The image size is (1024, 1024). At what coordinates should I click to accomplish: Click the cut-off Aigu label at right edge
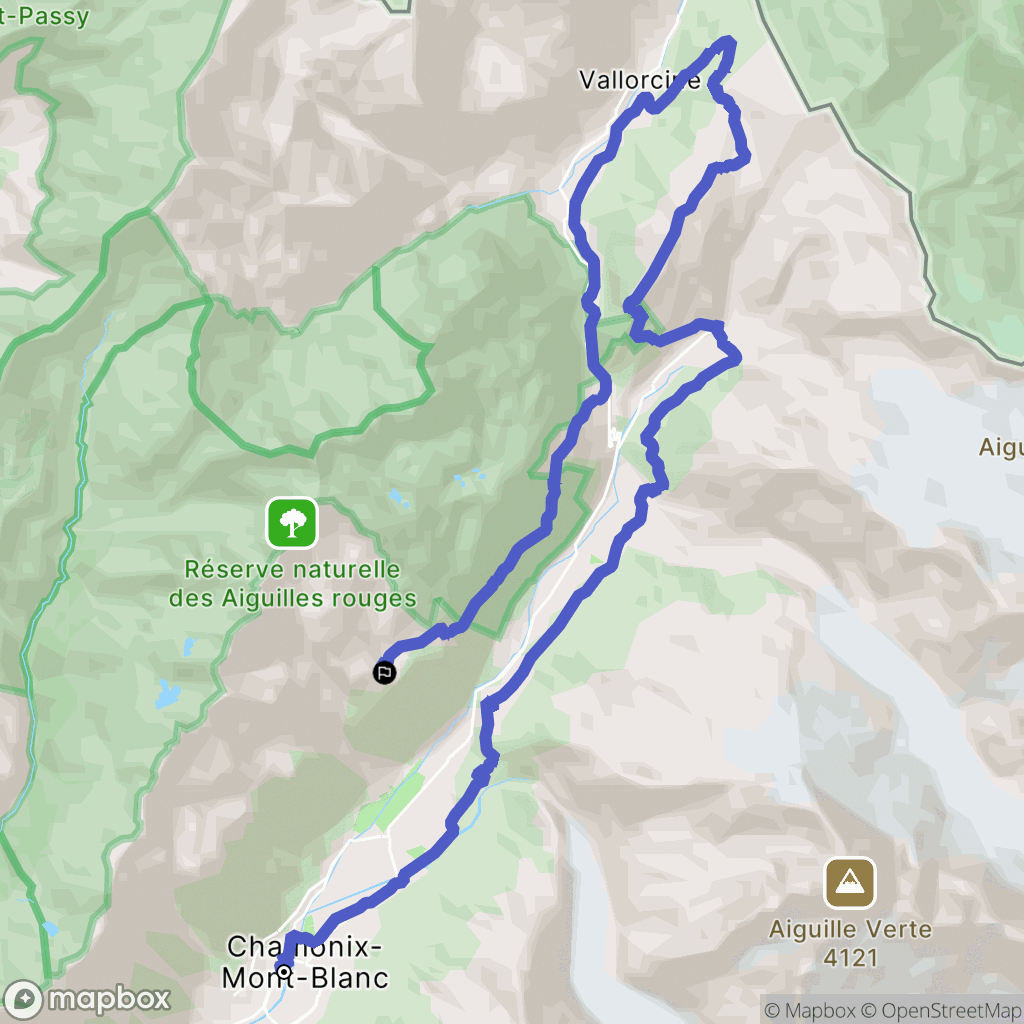[x=1001, y=448]
